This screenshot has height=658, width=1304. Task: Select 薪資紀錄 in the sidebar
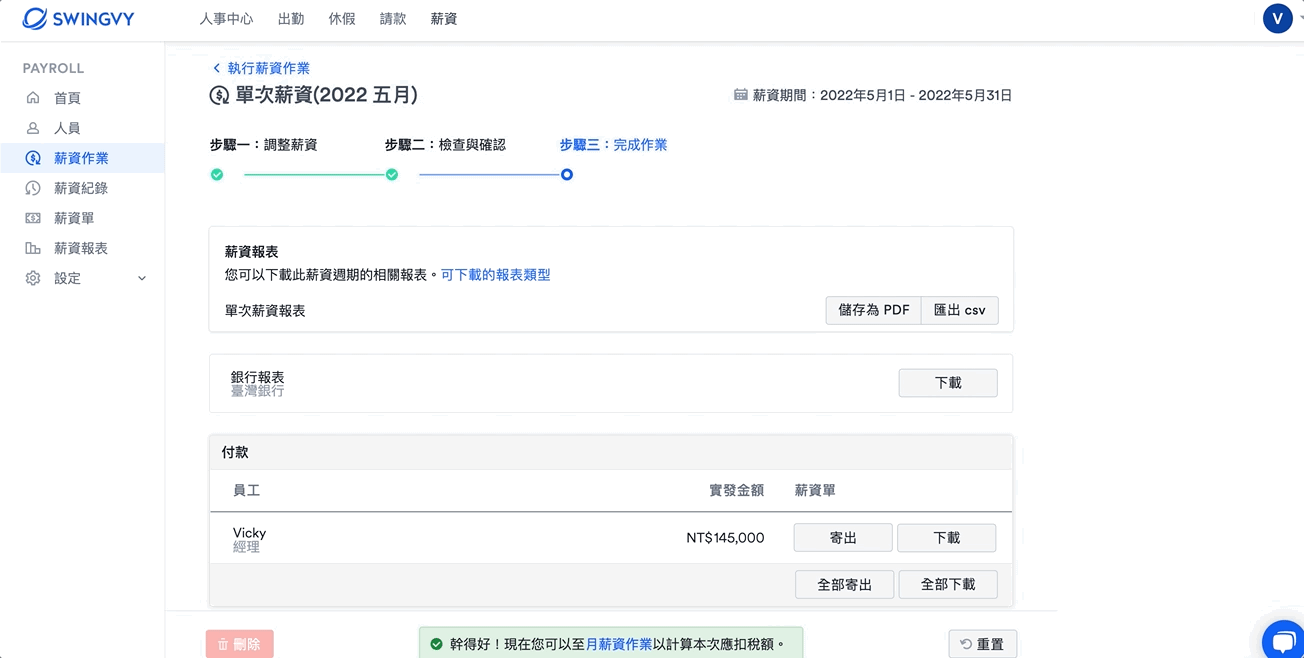point(81,188)
